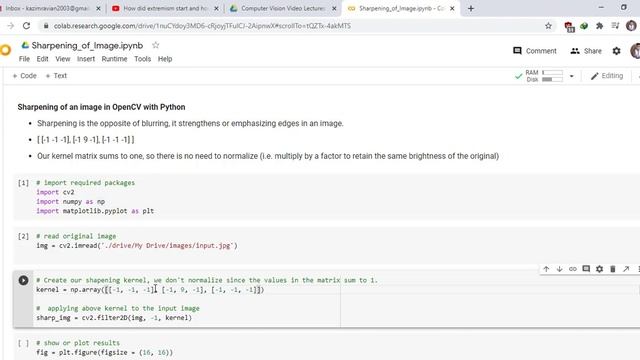Screen dimensions: 640x360
Task: Open notebook settings gear near Share
Action: 616,51
